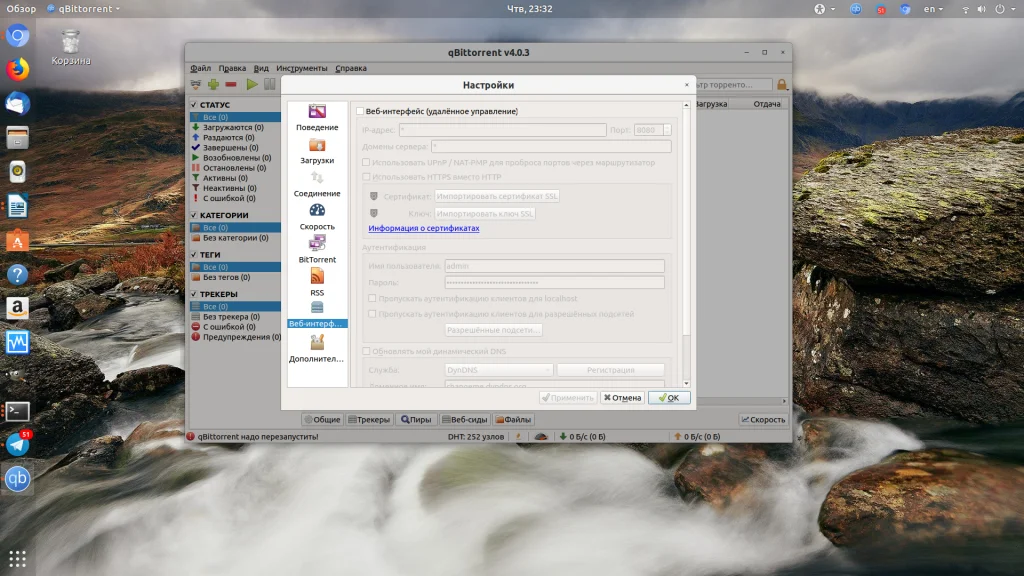1024x576 pixels.
Task: Click the Регистрация button
Action: pyautogui.click(x=611, y=370)
